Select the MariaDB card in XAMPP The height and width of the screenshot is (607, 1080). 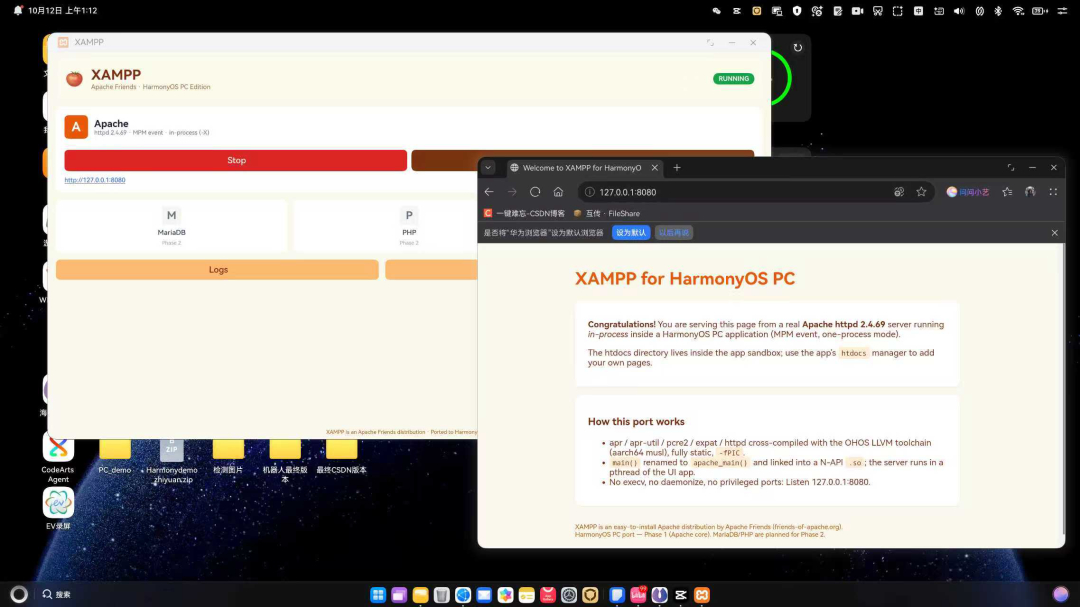coord(172,226)
